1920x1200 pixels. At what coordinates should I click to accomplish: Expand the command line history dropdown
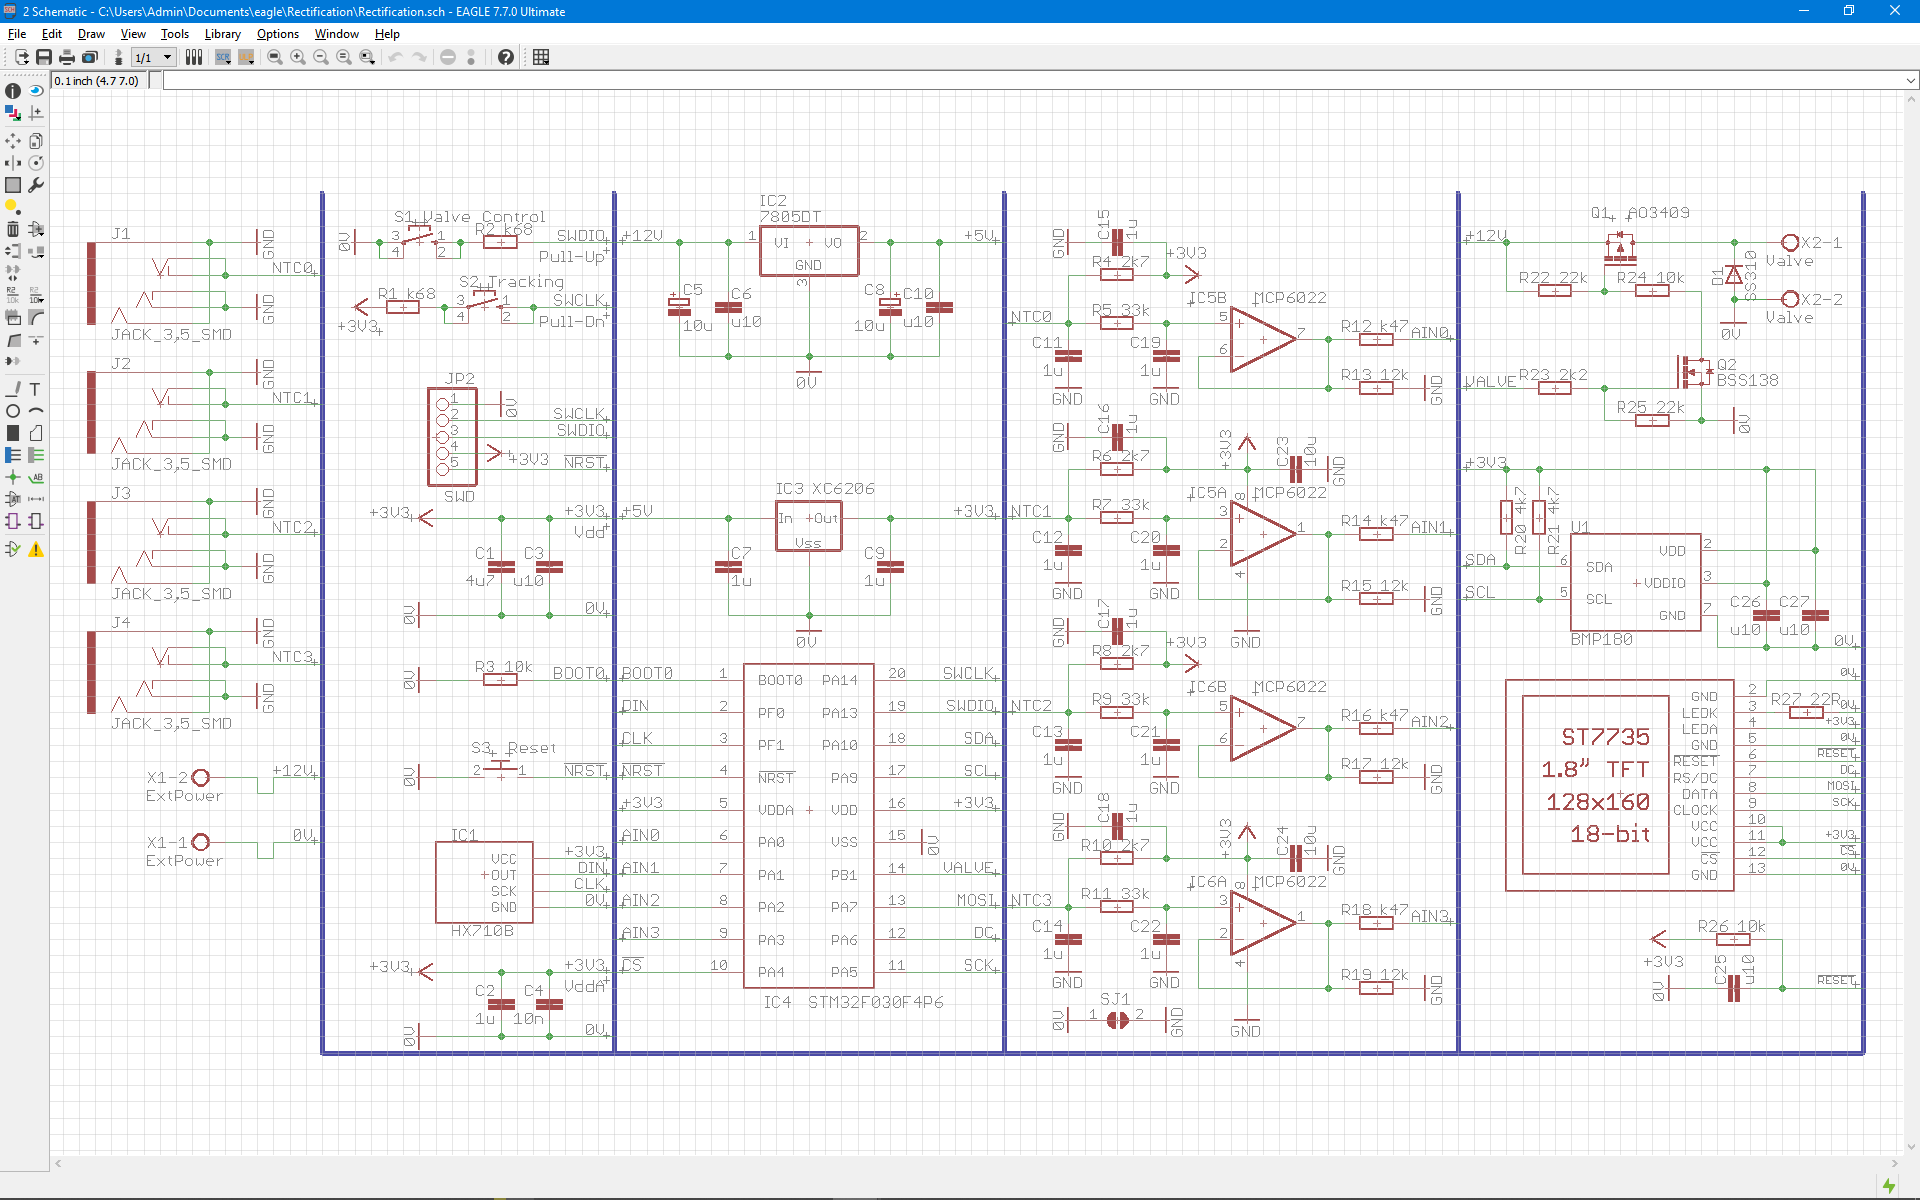[1910, 81]
